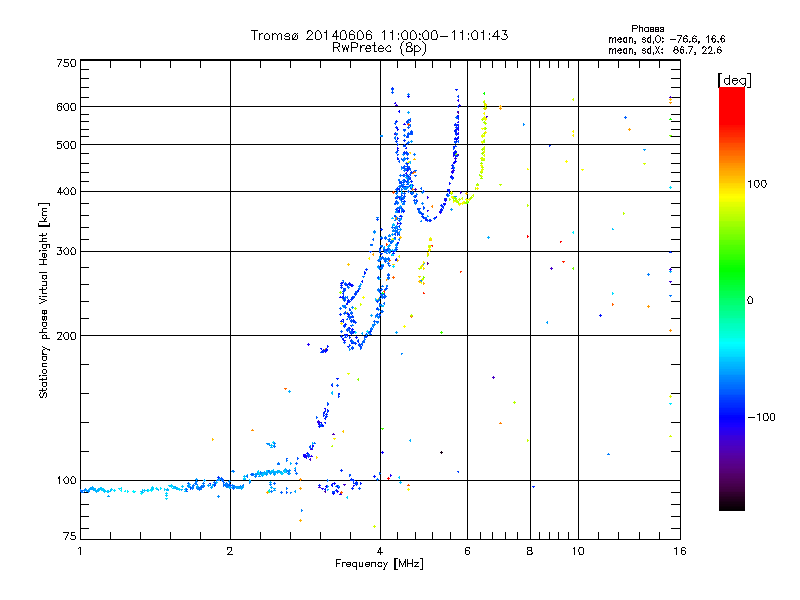800x600 pixels.
Task: Click x-axis tick label '10'
Action: pos(578,551)
